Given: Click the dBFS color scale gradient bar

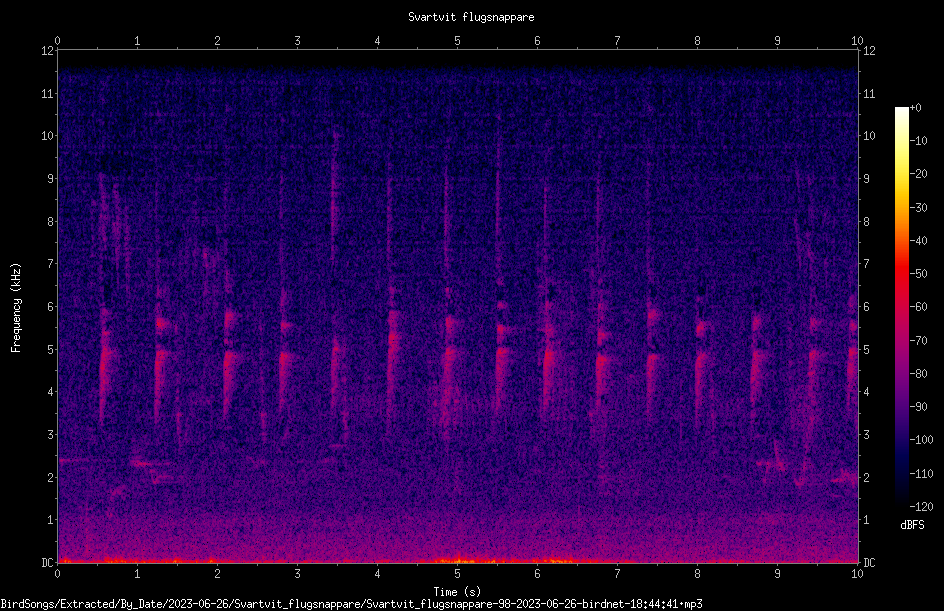Looking at the screenshot, I should 901,306.
